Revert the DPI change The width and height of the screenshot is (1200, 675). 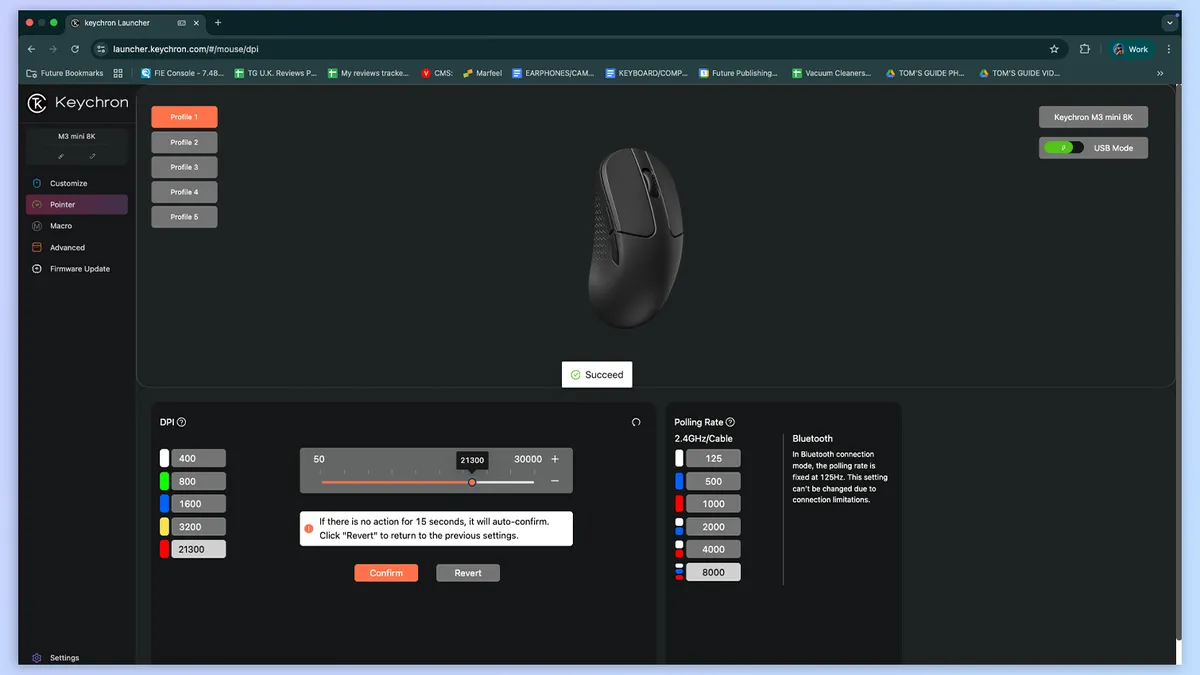[468, 573]
